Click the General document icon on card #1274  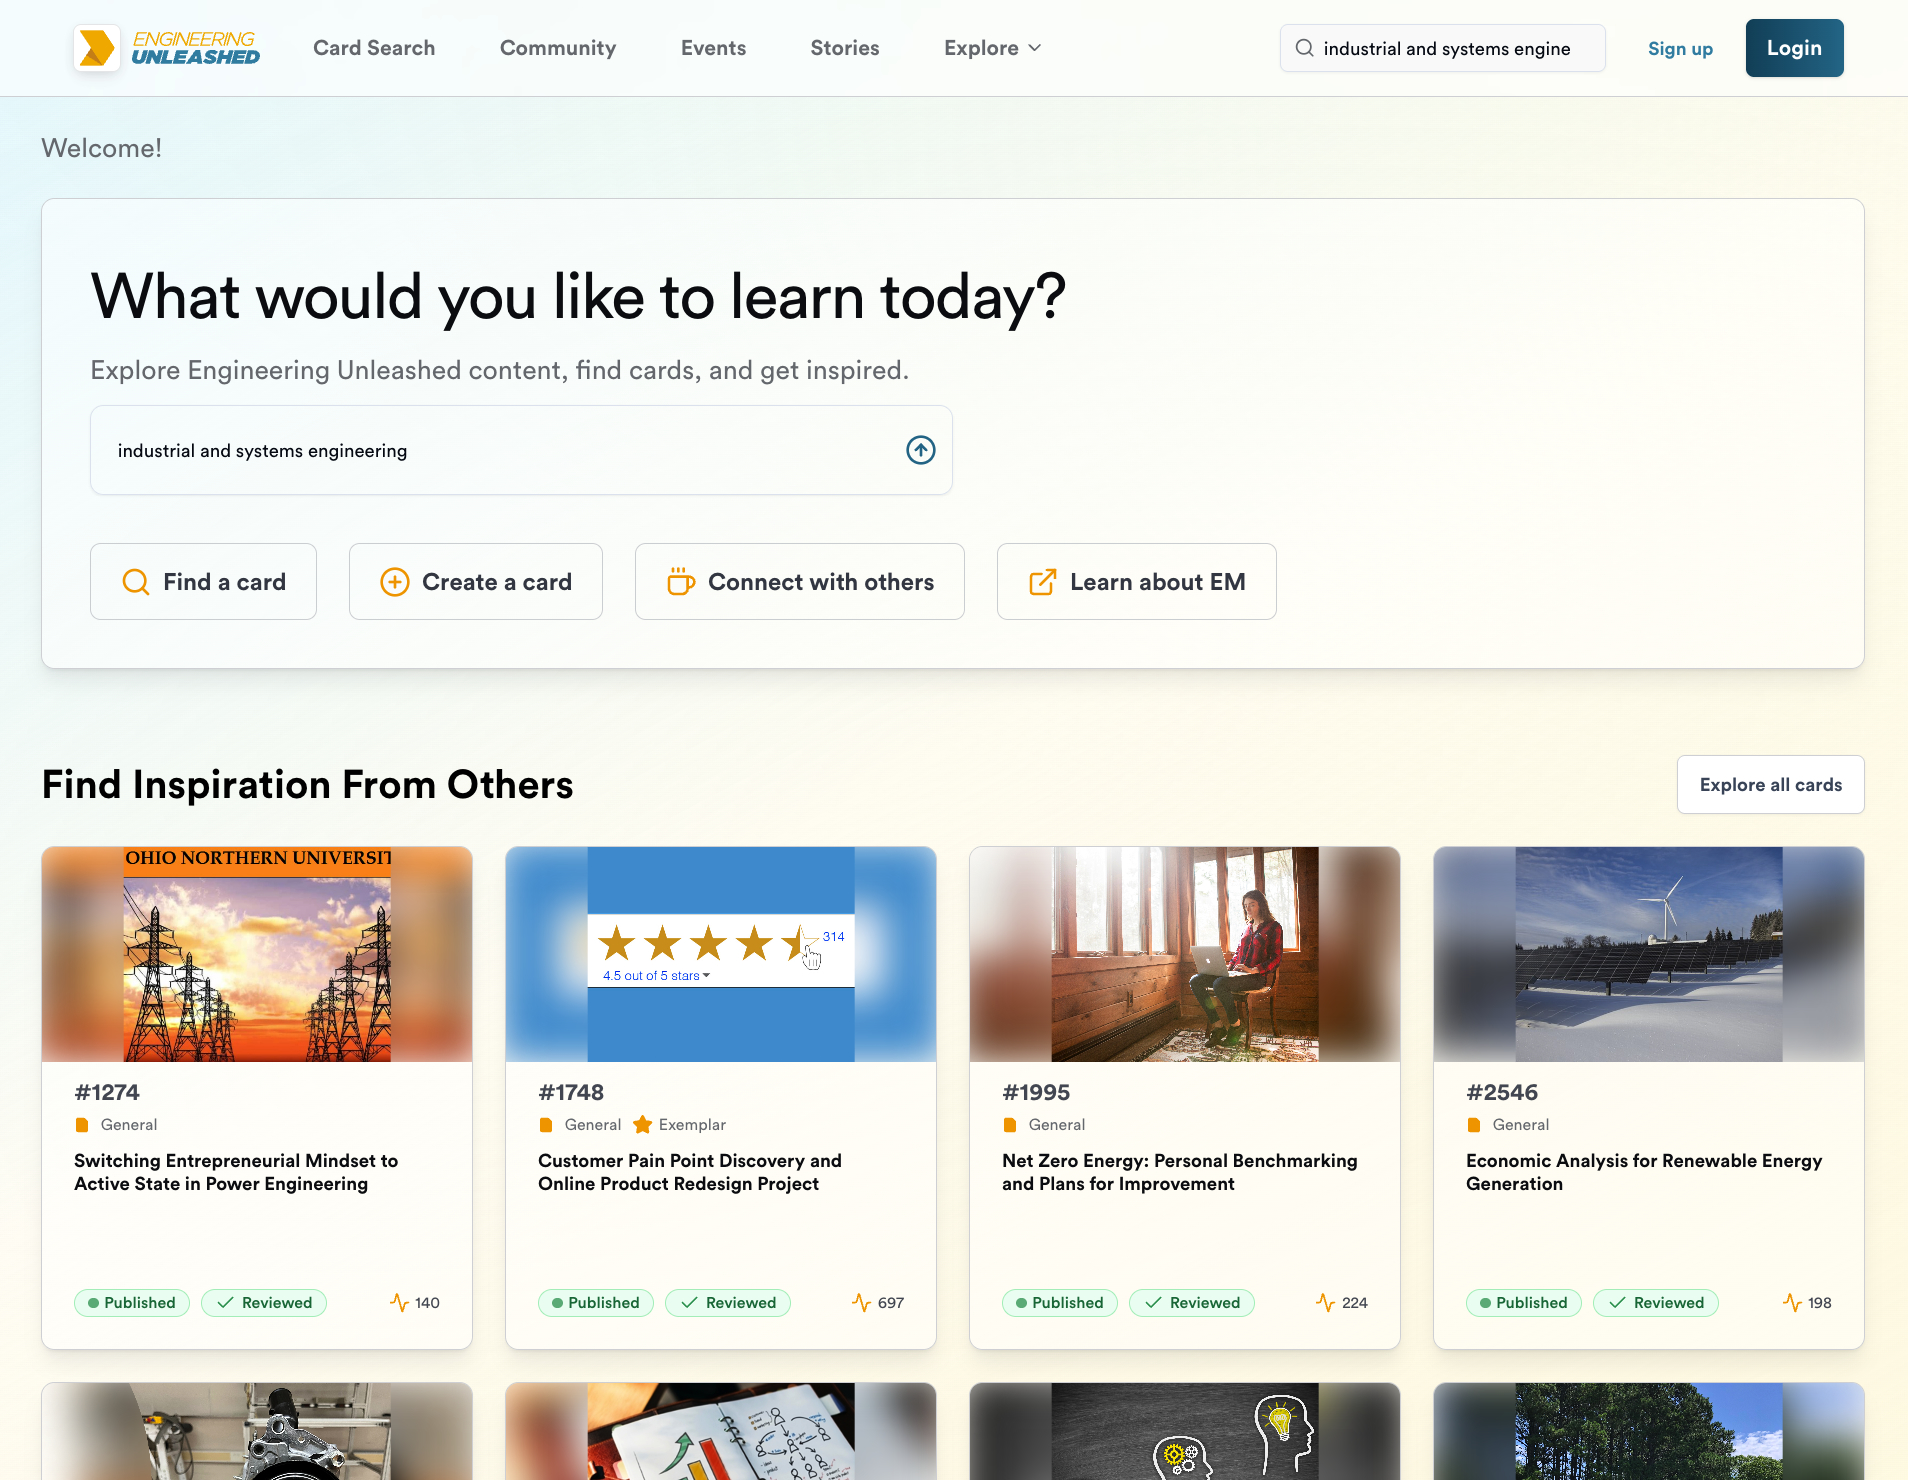pos(82,1125)
